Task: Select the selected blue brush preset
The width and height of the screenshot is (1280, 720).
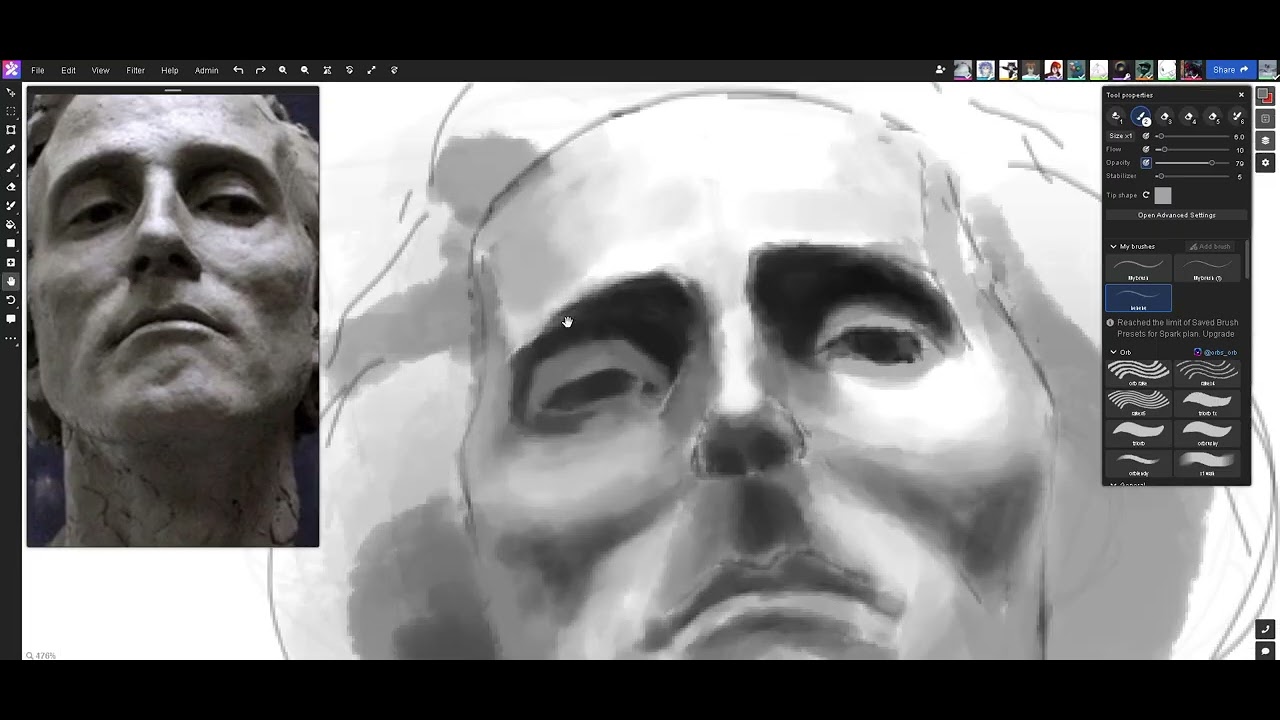Action: (1138, 298)
